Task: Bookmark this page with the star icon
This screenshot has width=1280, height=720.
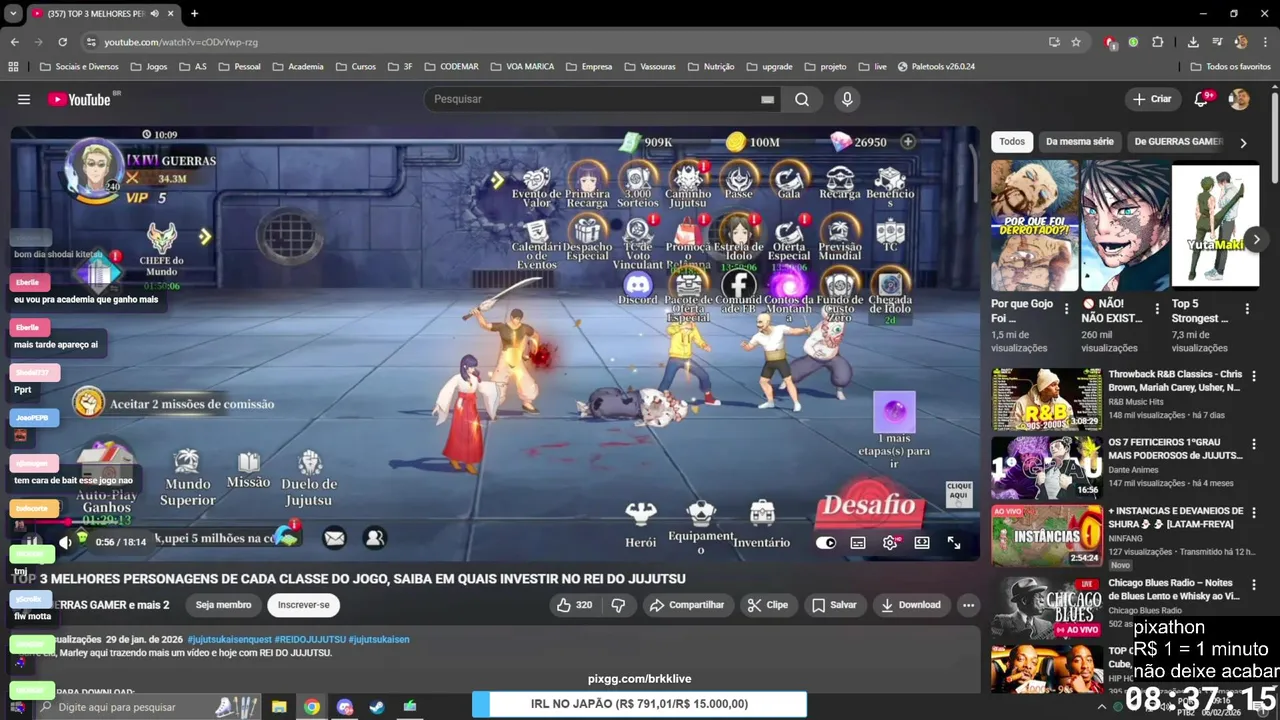Action: 1076,42
